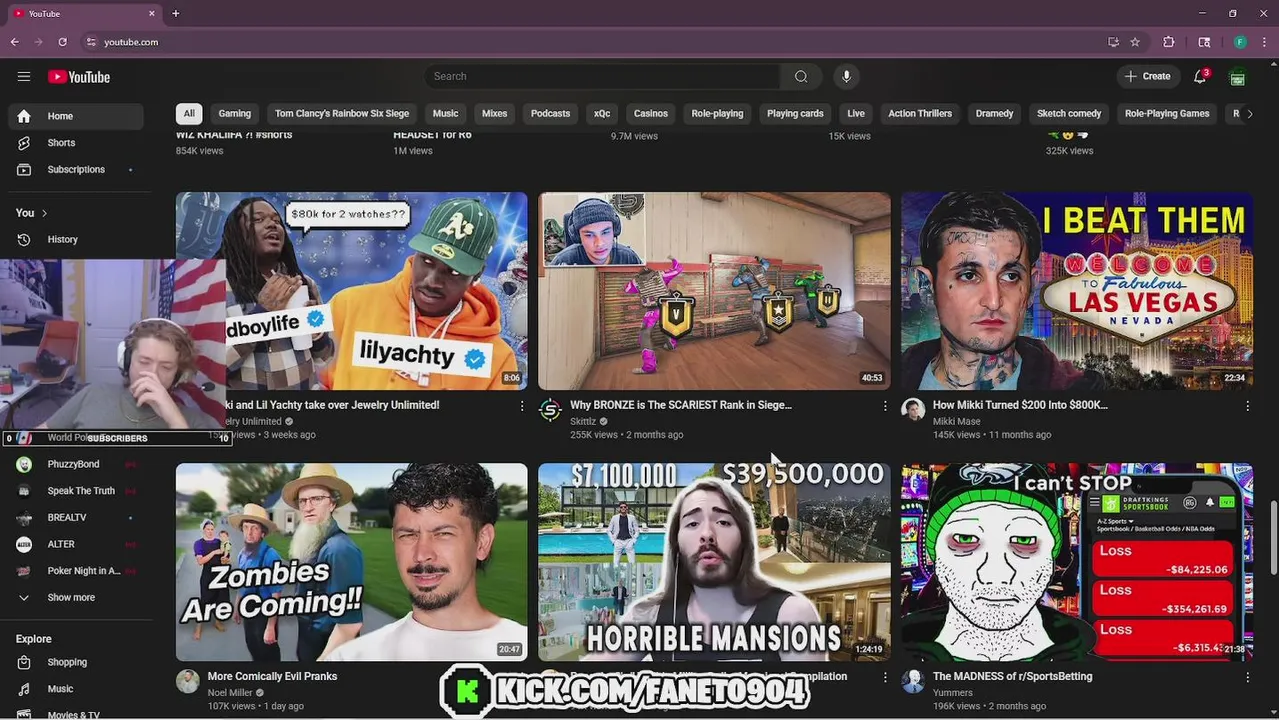Open options for Mikki $200 video
This screenshot has height=720, width=1279.
(x=1247, y=406)
